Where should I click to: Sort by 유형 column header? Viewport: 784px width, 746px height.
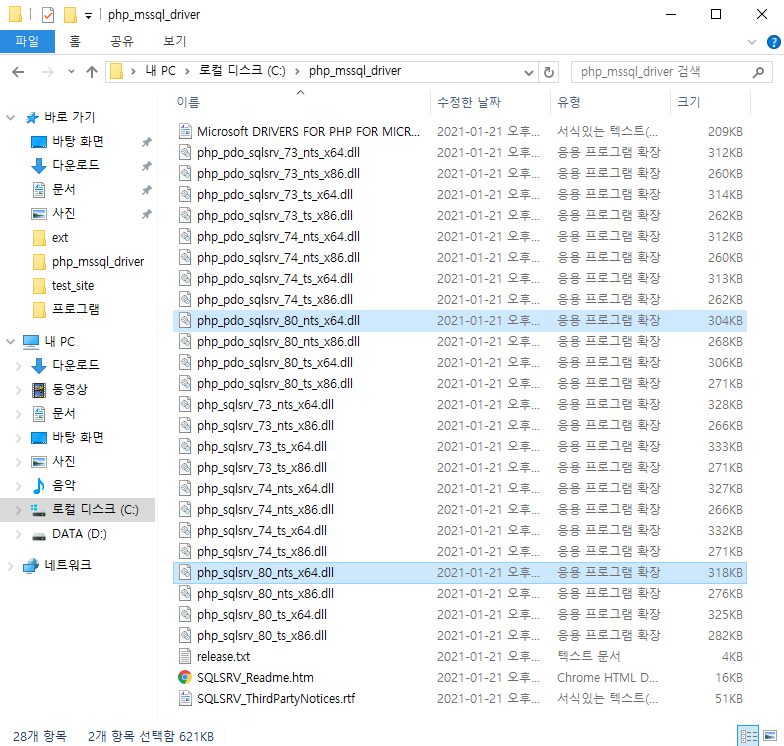coord(610,102)
